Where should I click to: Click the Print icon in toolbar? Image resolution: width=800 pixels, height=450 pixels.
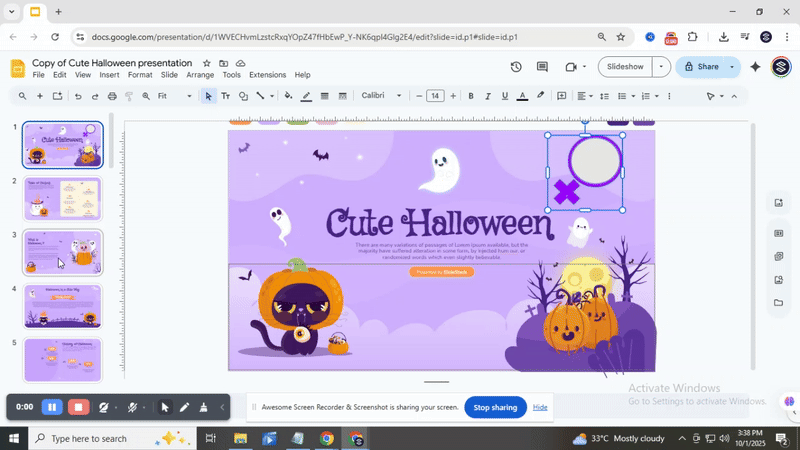(112, 96)
